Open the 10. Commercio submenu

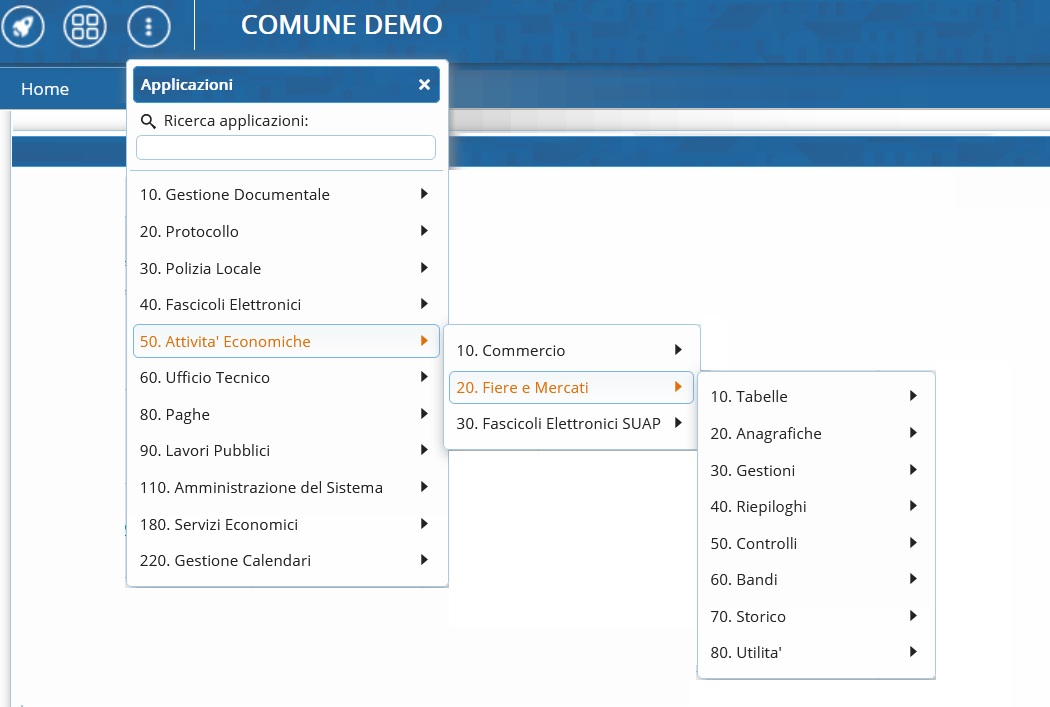511,350
